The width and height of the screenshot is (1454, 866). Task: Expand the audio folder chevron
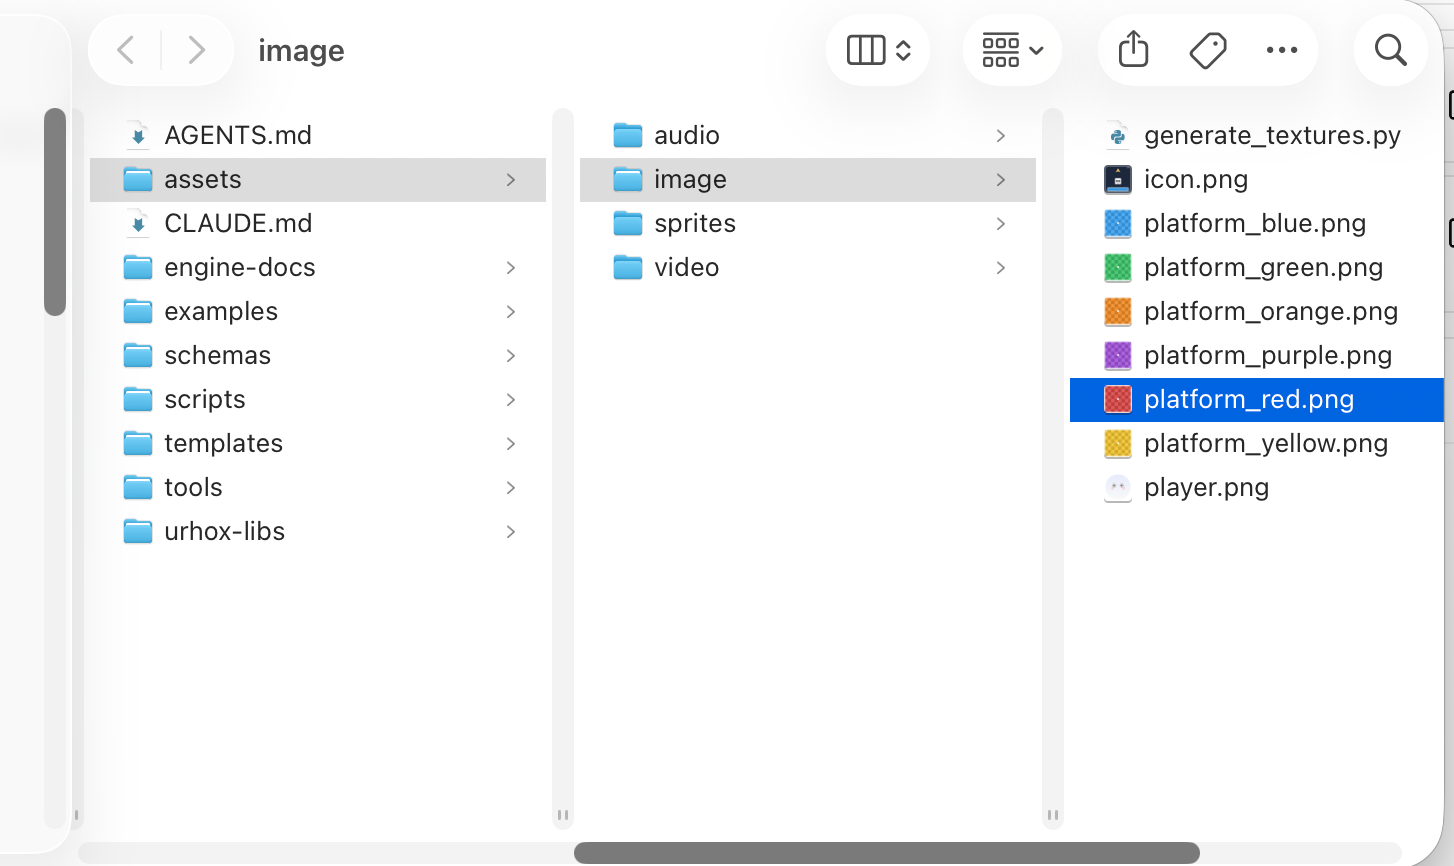pyautogui.click(x=1001, y=135)
